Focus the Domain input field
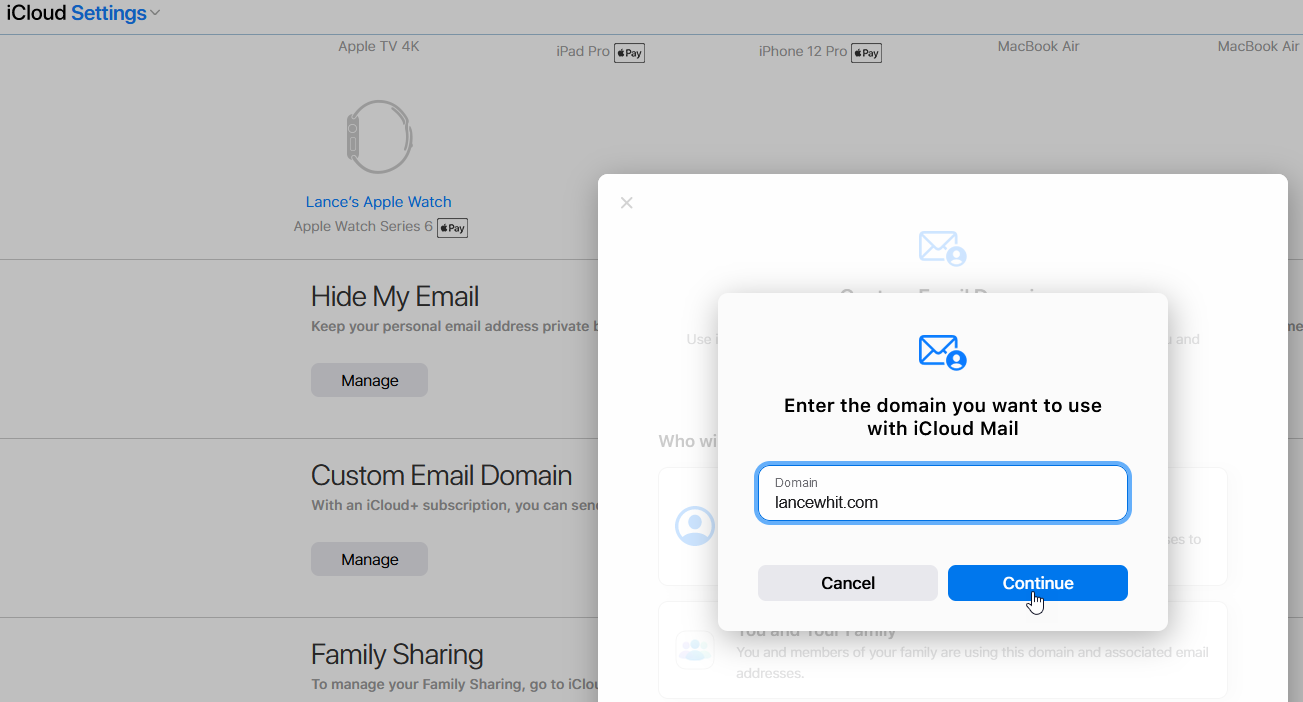This screenshot has height=702, width=1303. tap(943, 493)
